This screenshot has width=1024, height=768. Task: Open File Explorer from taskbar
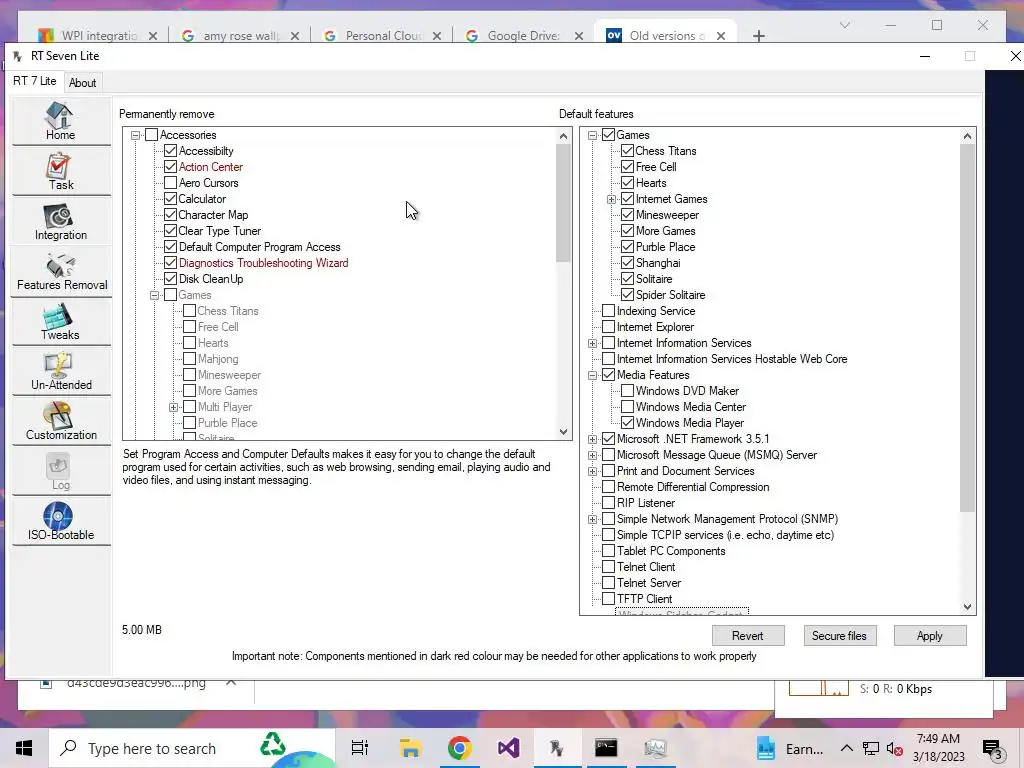click(410, 748)
